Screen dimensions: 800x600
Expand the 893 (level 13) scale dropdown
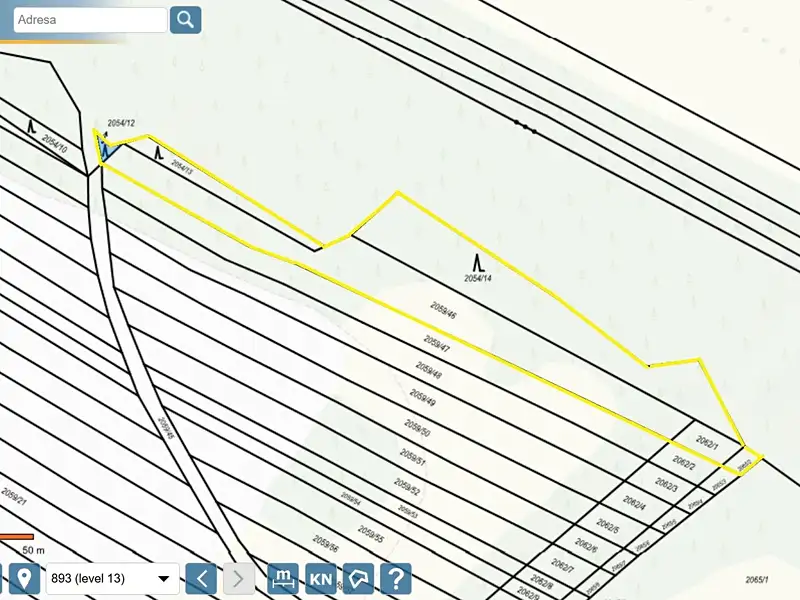(113, 579)
